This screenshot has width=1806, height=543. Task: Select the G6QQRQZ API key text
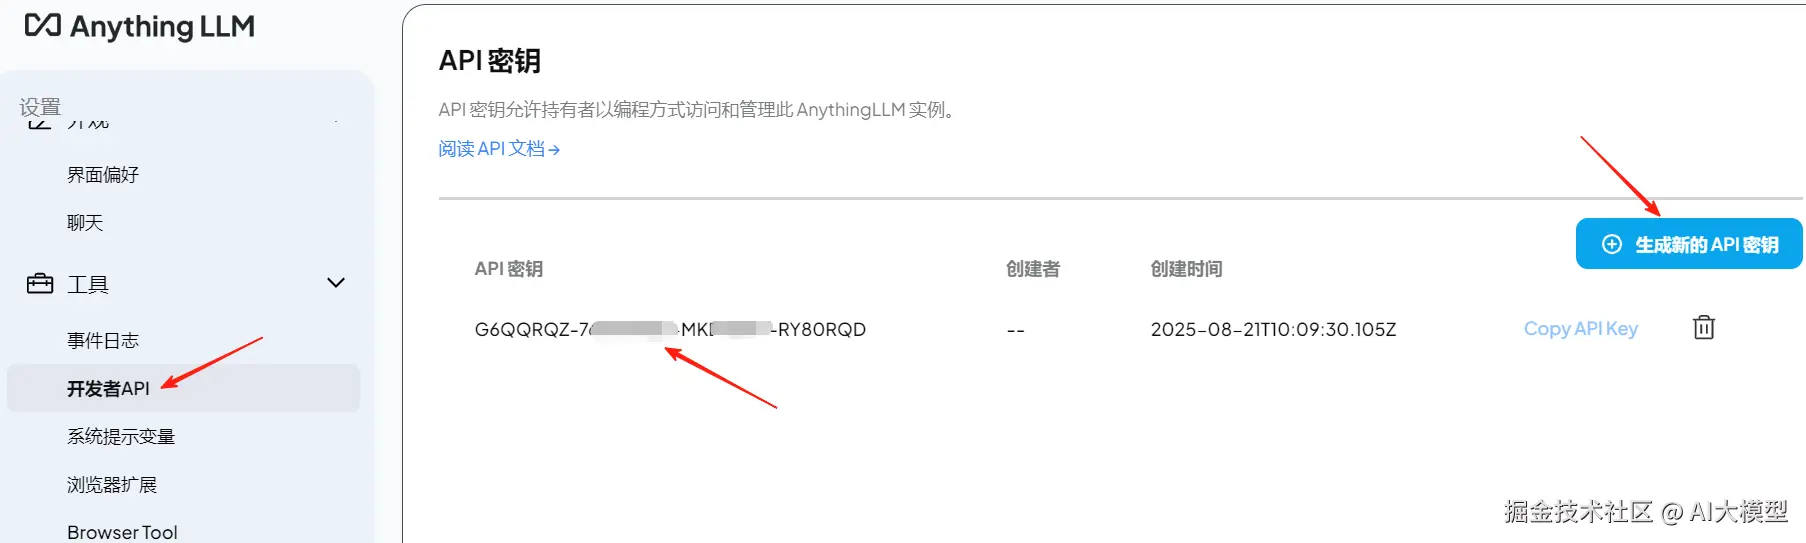click(670, 329)
